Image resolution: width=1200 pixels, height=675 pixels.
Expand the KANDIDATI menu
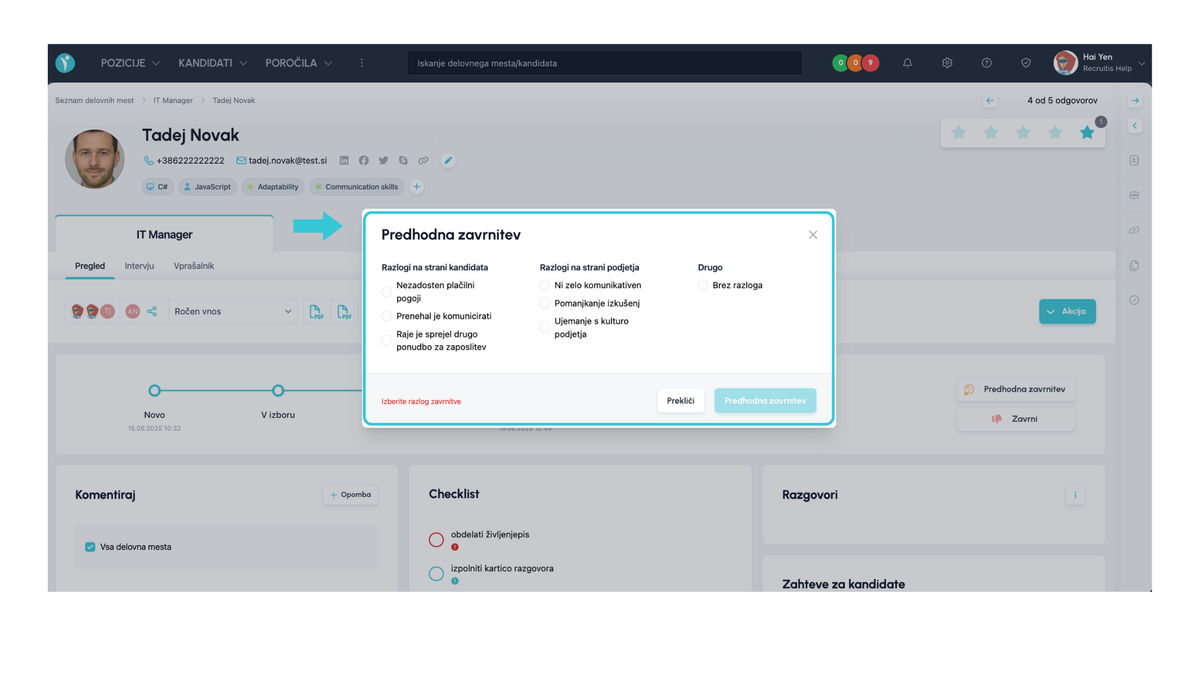coord(212,63)
